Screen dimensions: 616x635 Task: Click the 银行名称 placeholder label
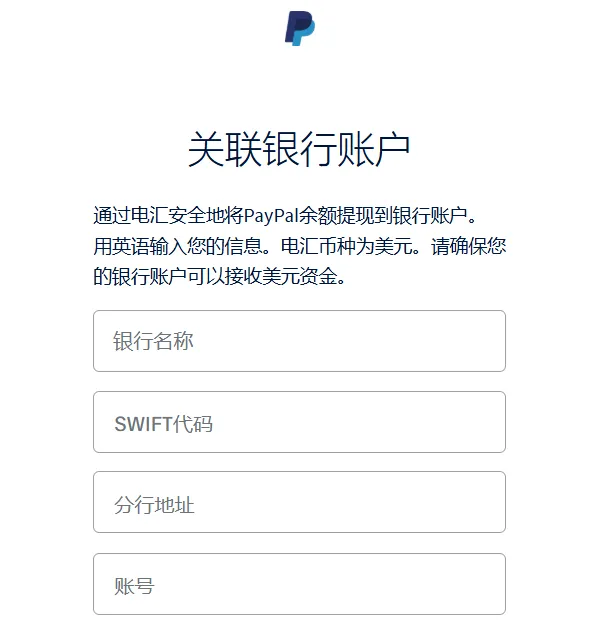click(x=153, y=341)
